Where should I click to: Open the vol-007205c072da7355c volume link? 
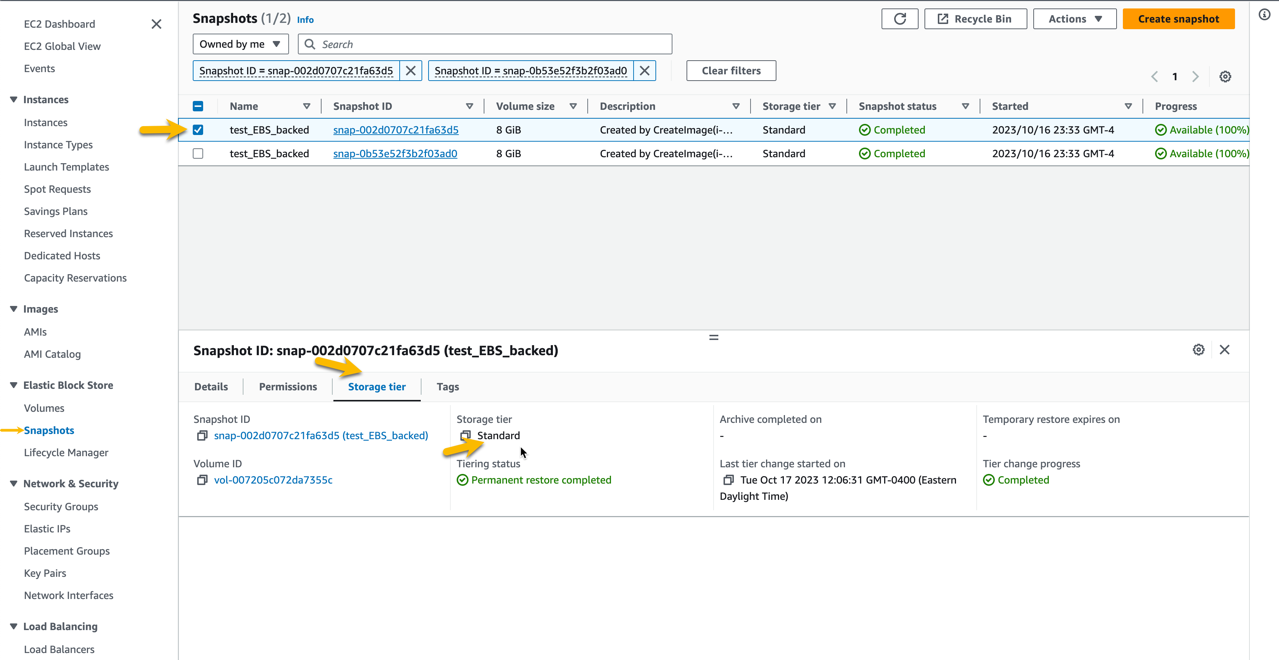coord(271,479)
